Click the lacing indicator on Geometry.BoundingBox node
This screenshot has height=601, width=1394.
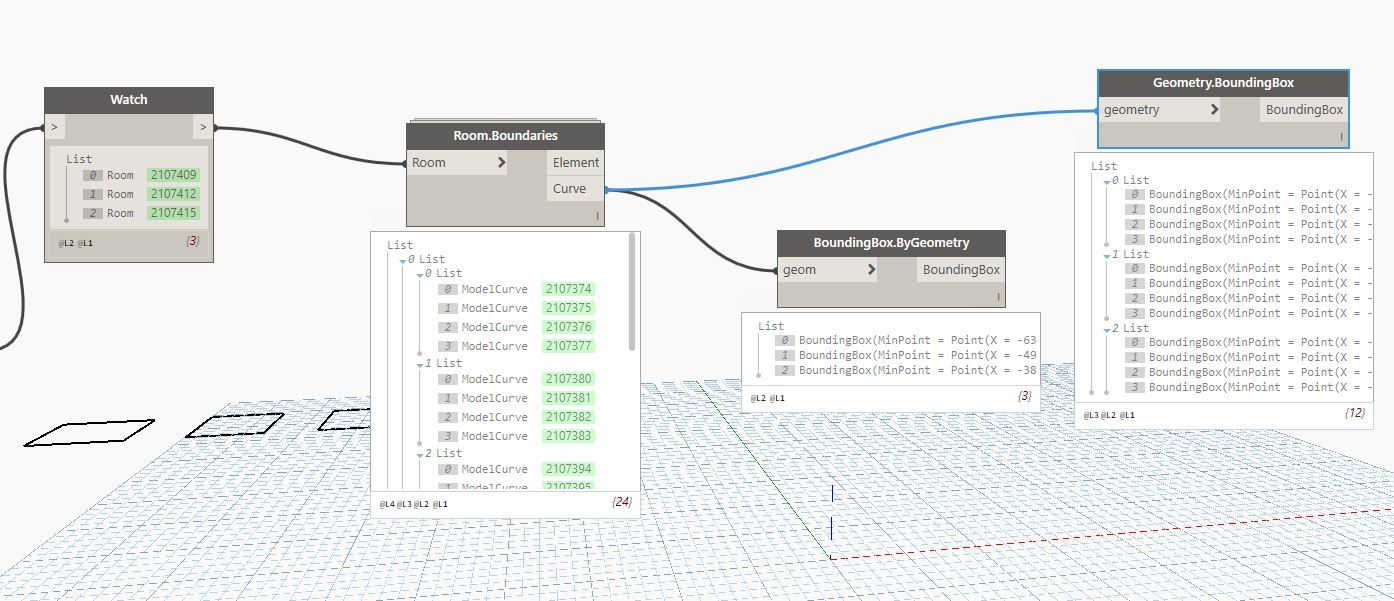tap(1341, 137)
